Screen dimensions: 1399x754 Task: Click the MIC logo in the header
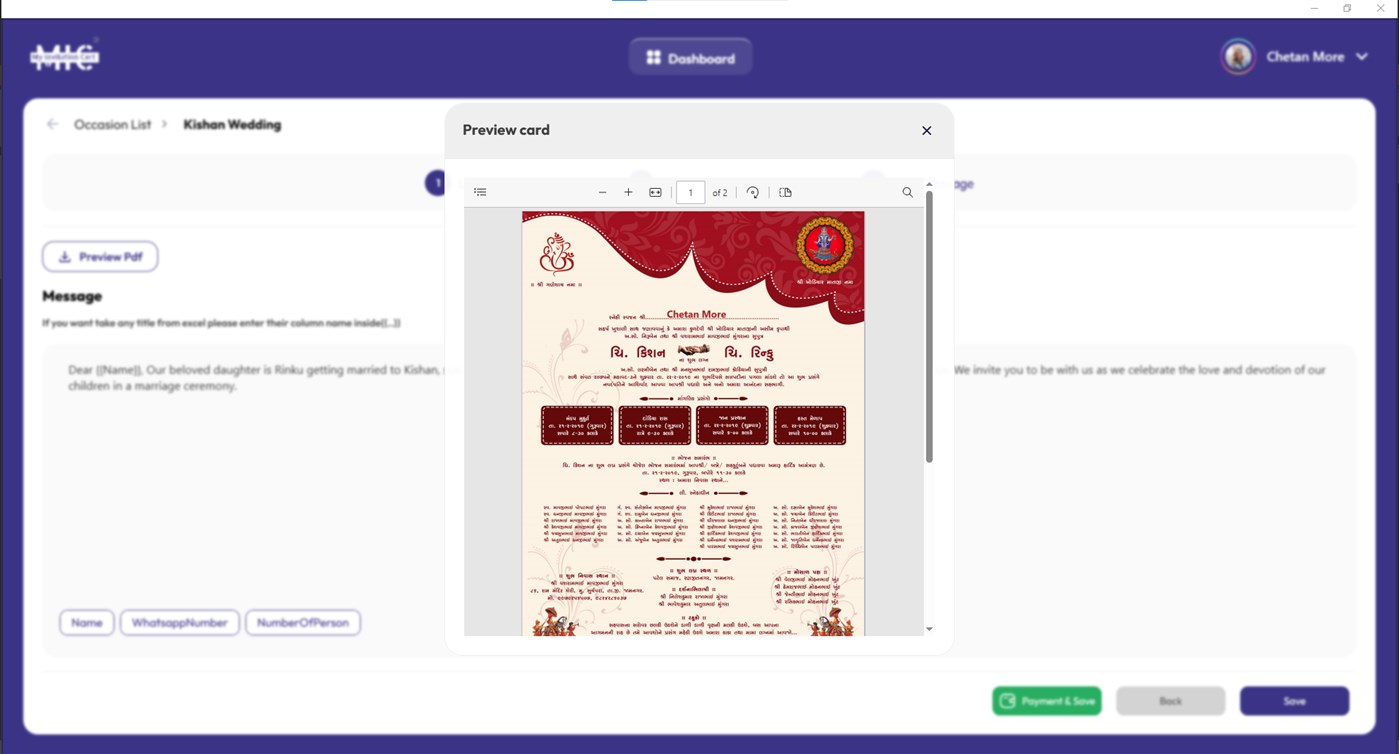click(63, 56)
